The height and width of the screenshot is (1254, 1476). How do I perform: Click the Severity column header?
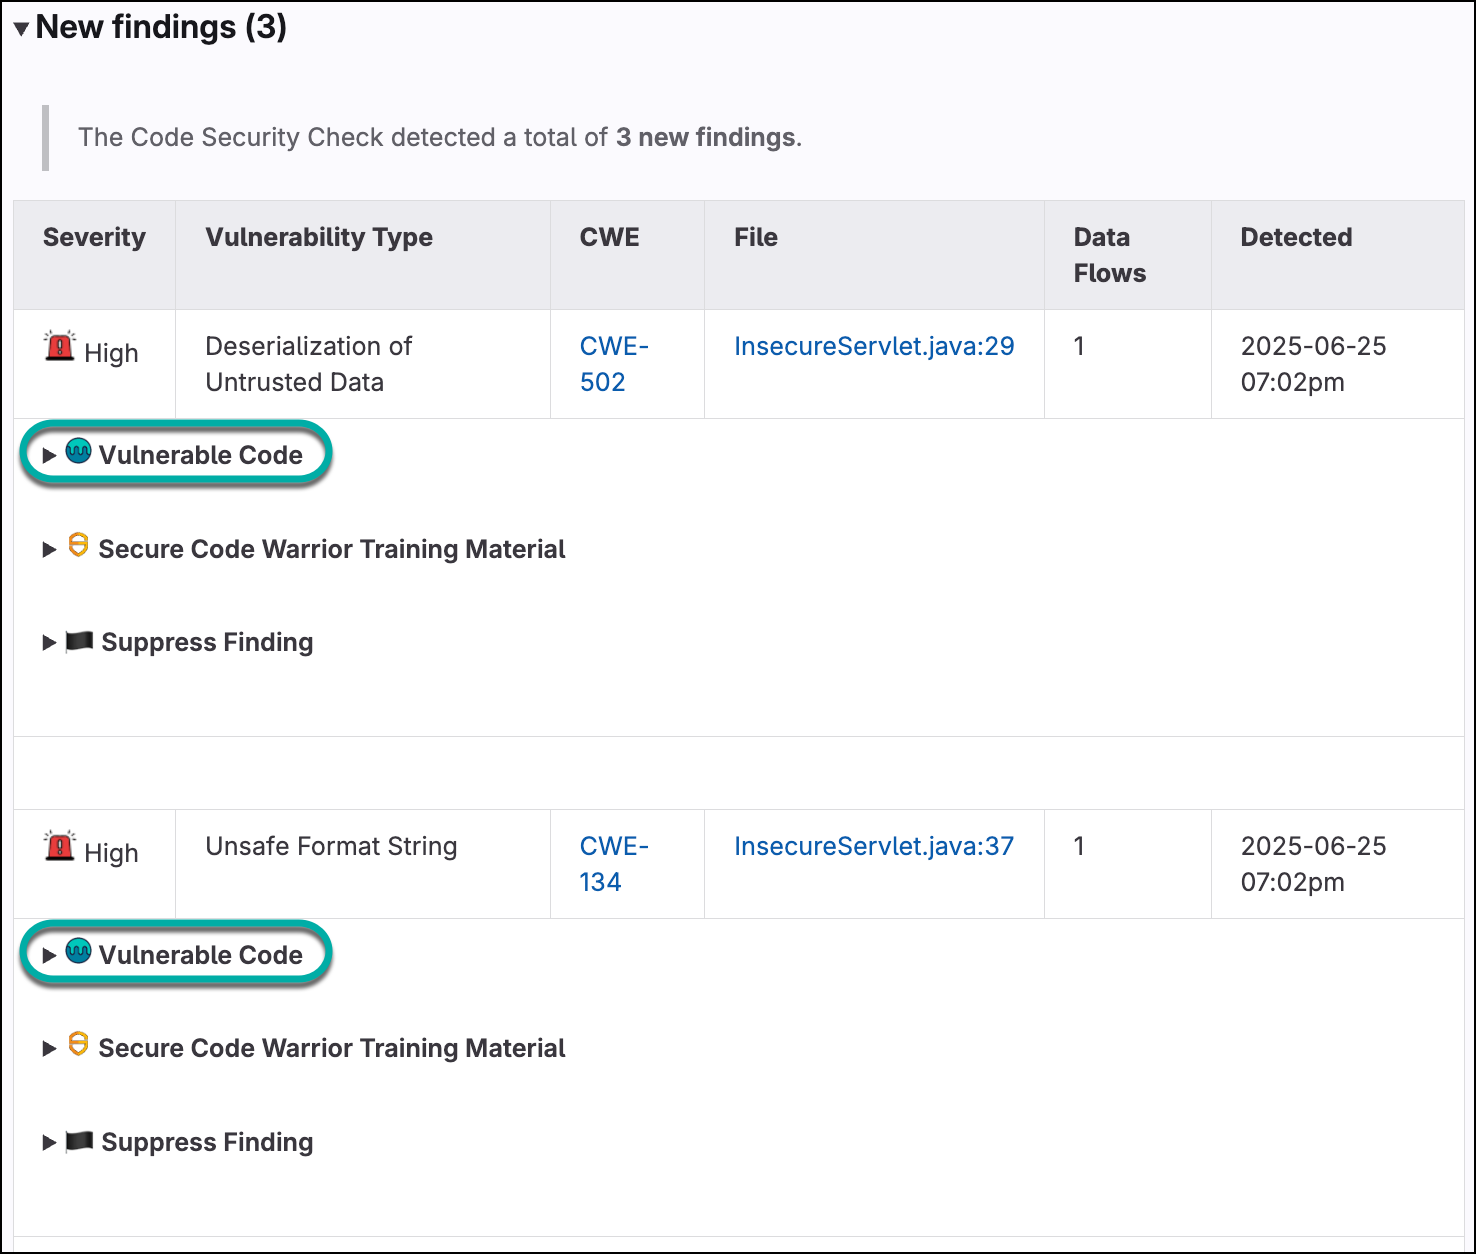tap(94, 237)
